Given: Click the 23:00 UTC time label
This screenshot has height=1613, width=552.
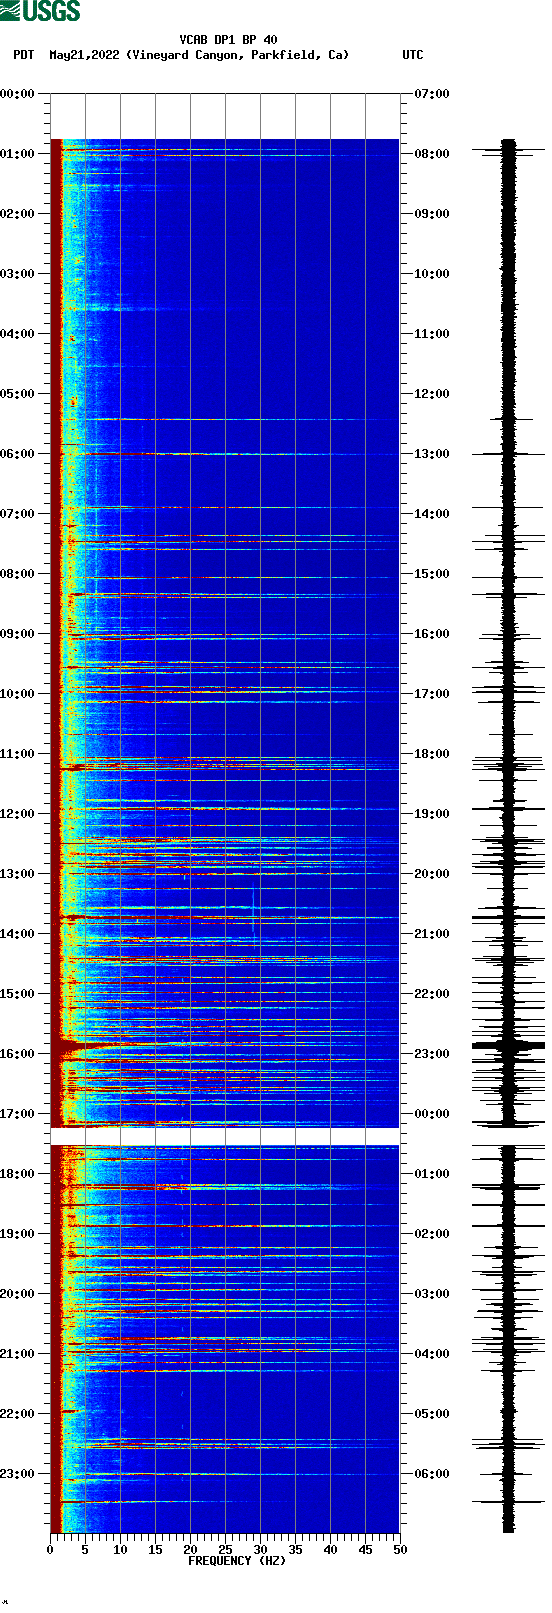Looking at the screenshot, I should [432, 1054].
